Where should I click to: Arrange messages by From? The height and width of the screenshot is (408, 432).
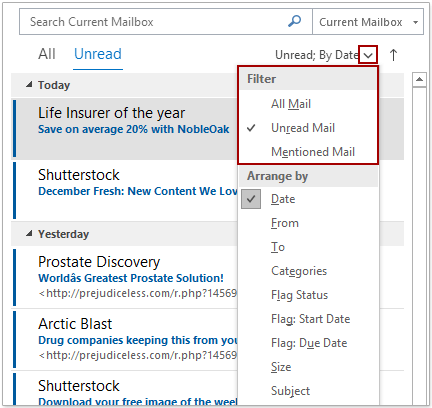pos(309,223)
